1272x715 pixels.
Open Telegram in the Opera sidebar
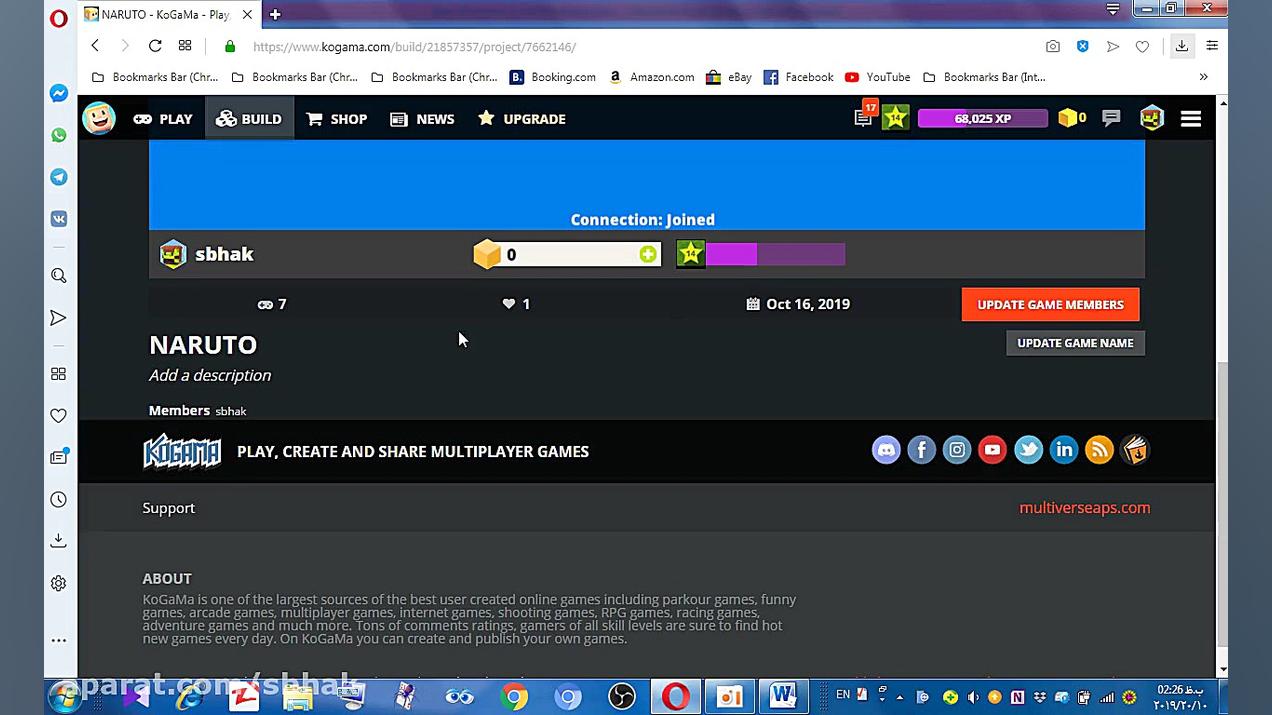point(59,177)
